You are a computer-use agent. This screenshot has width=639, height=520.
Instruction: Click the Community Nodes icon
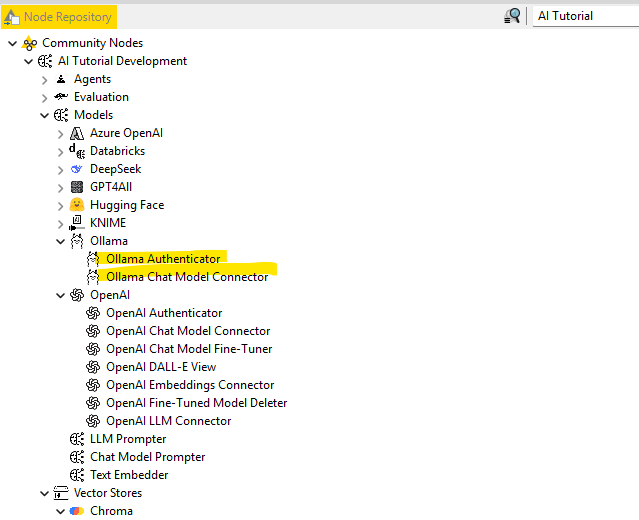29,43
